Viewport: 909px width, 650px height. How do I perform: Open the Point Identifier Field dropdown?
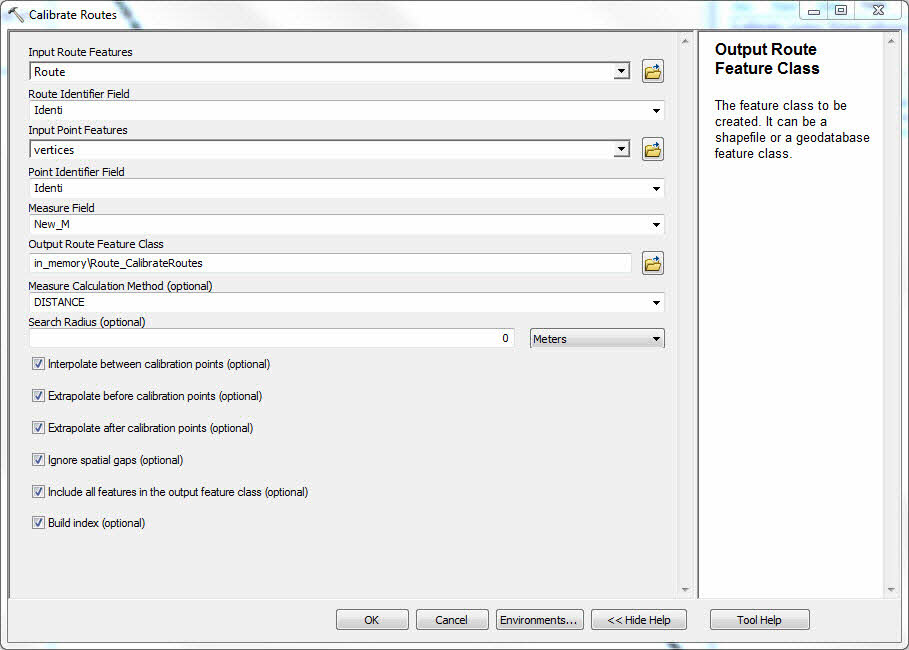point(657,188)
